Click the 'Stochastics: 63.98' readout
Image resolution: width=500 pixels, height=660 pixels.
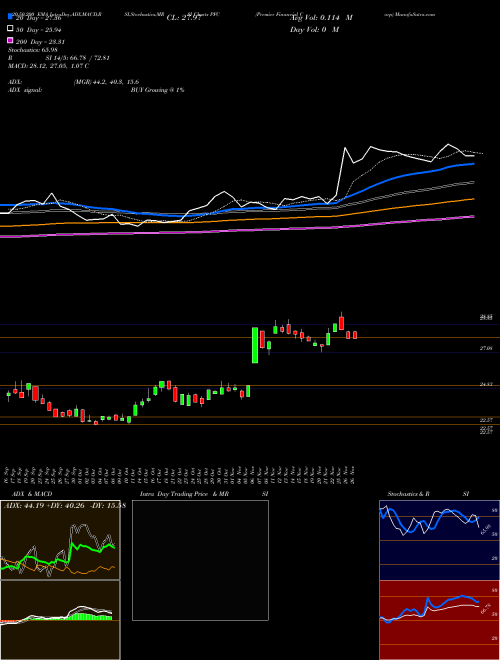point(33,50)
